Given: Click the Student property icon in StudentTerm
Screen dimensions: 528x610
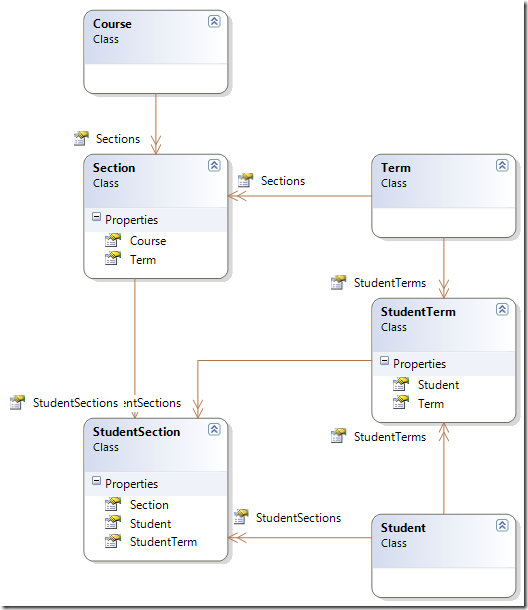Looking at the screenshot, I should 401,384.
